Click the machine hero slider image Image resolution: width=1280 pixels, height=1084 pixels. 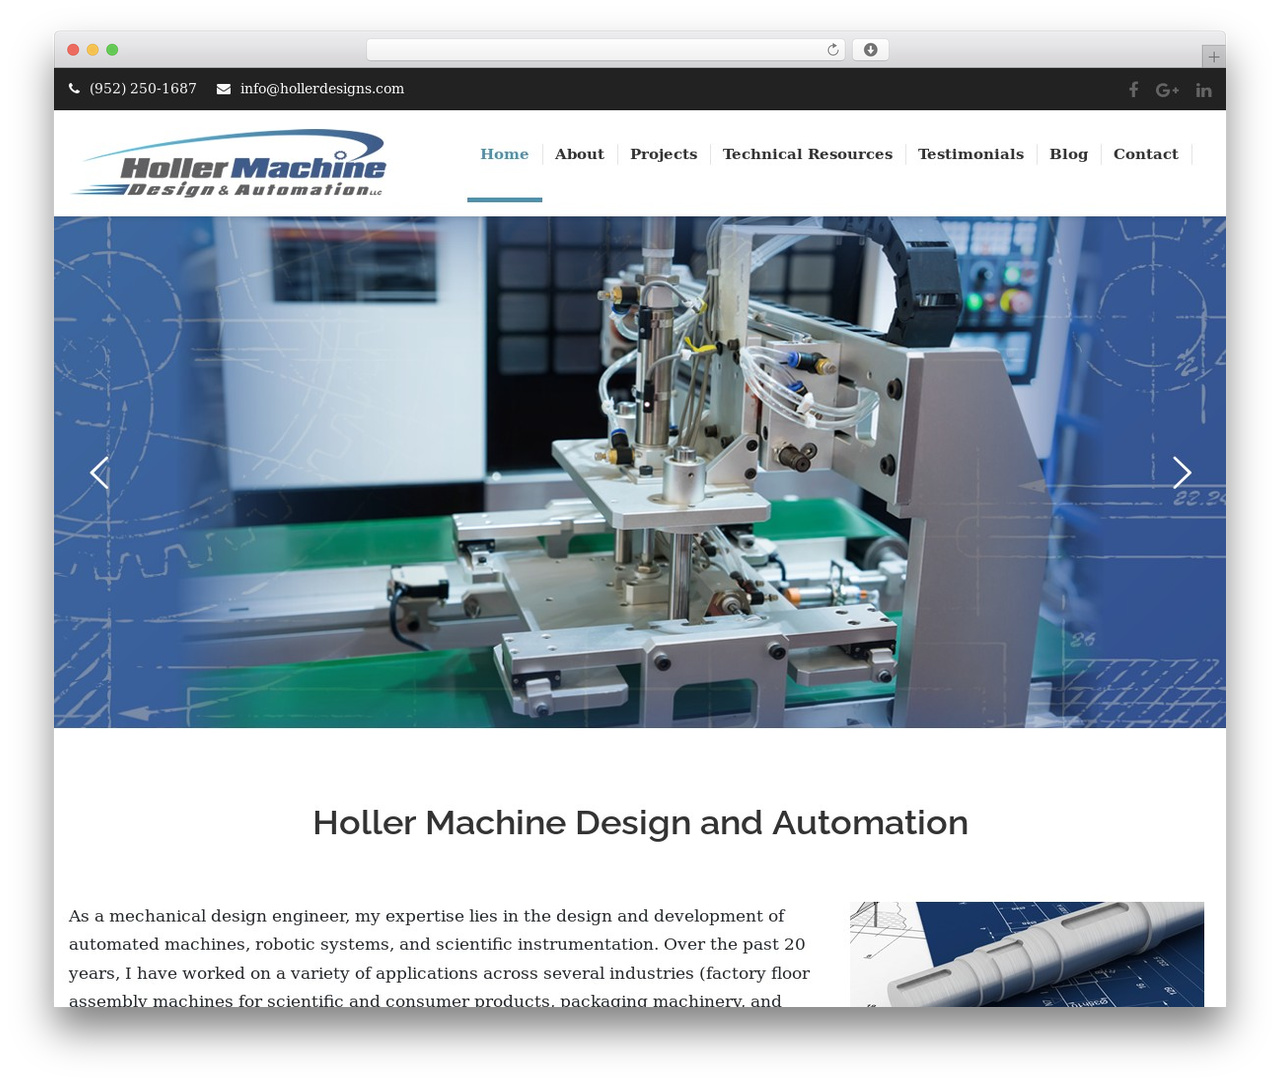click(640, 472)
